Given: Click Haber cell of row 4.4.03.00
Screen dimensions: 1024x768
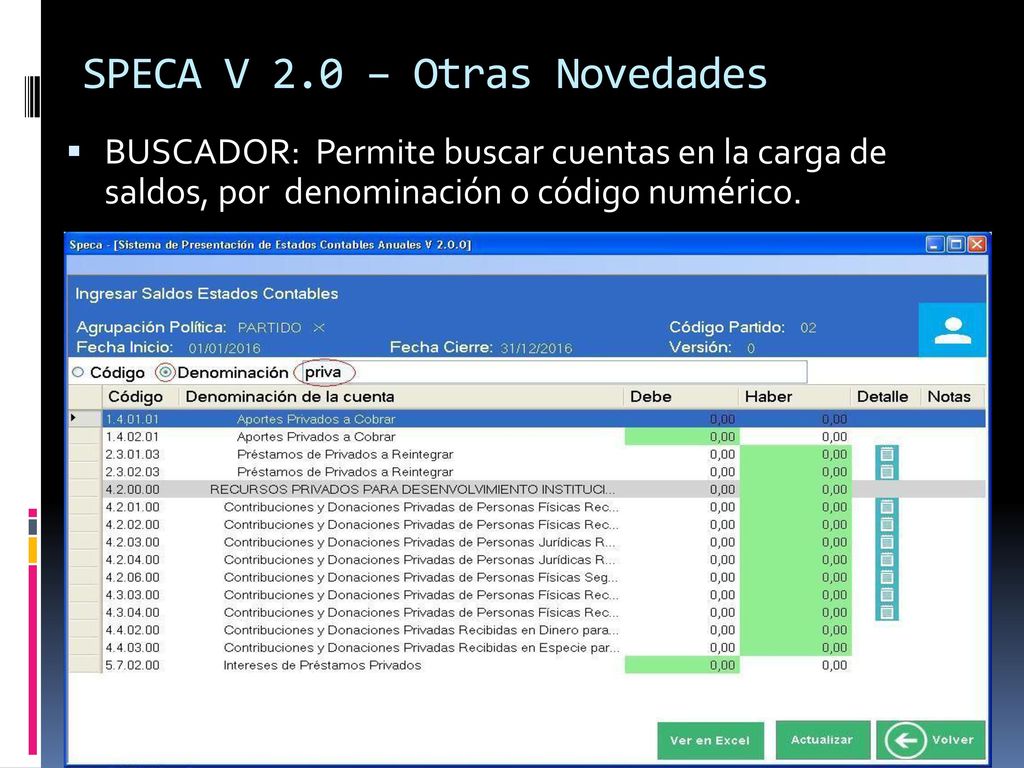Looking at the screenshot, I should [x=795, y=648].
